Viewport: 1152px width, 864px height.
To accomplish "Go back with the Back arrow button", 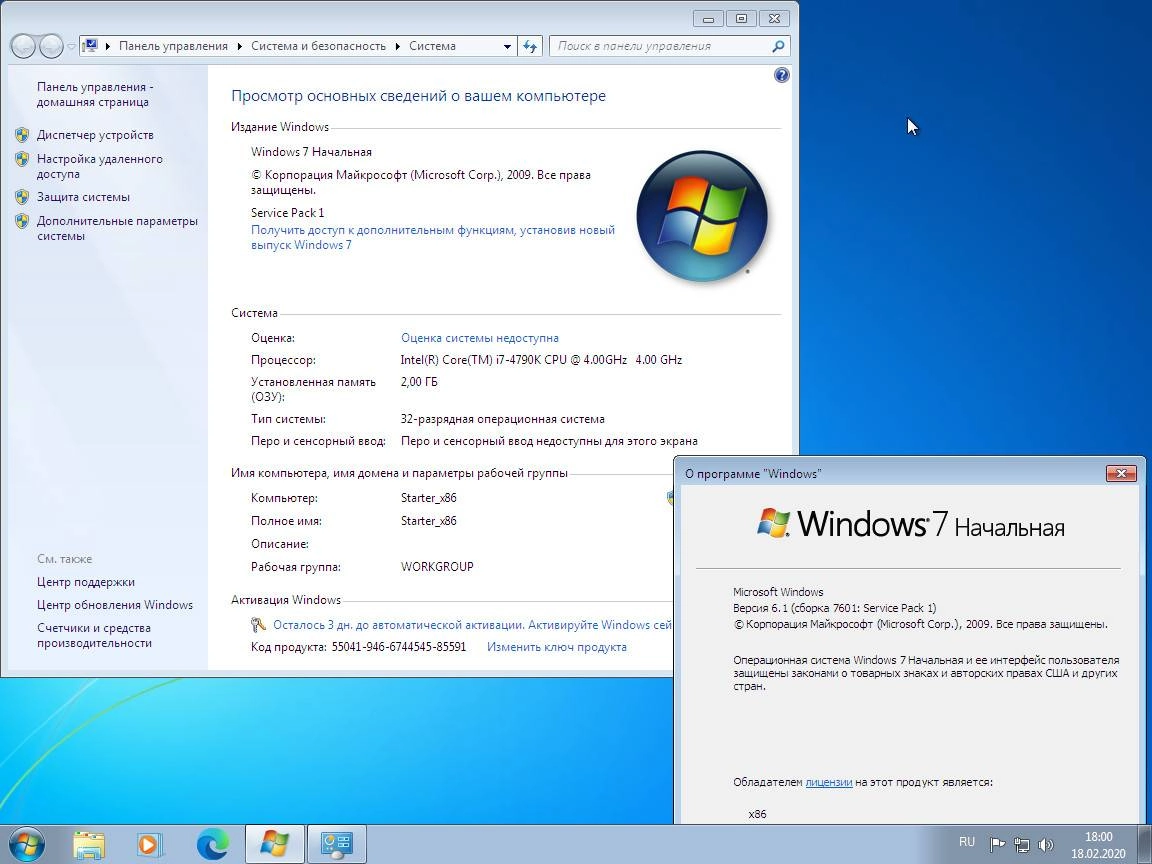I will (x=24, y=46).
